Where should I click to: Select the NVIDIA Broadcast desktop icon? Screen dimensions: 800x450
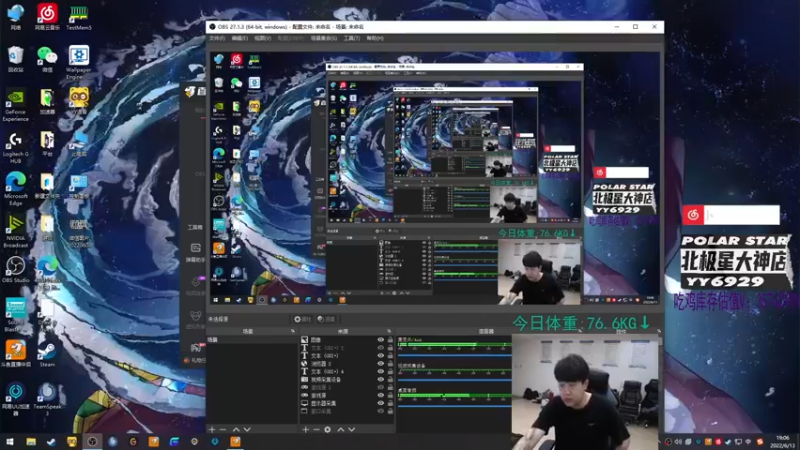15,231
